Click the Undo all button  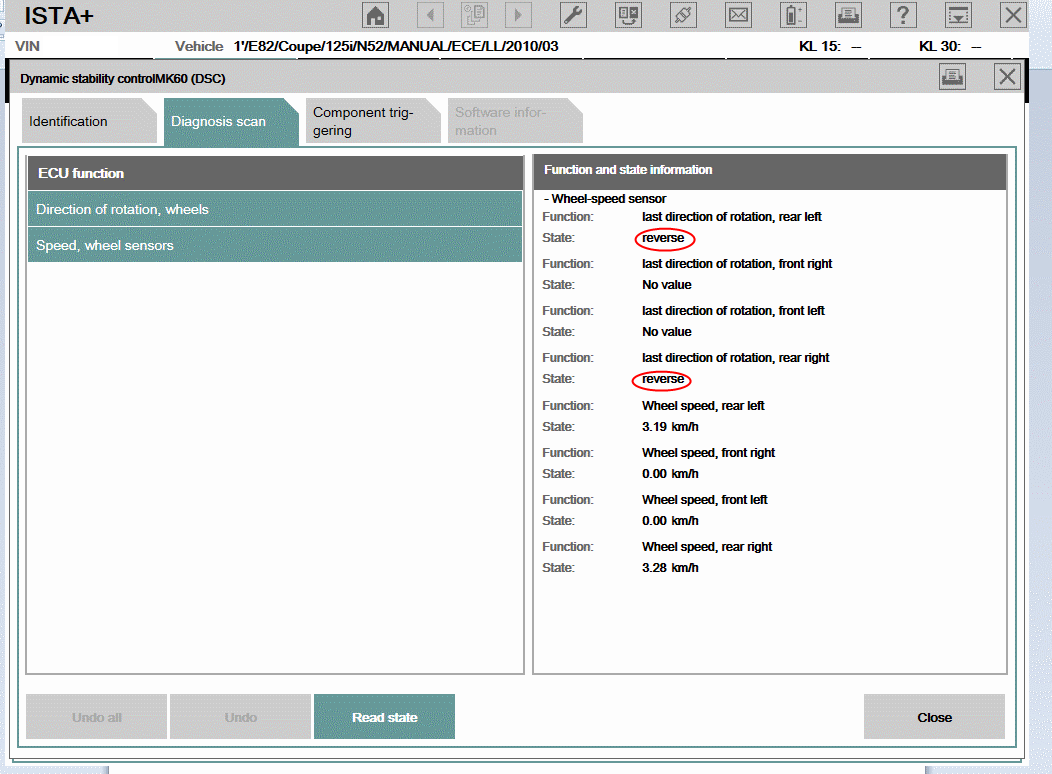pos(97,717)
